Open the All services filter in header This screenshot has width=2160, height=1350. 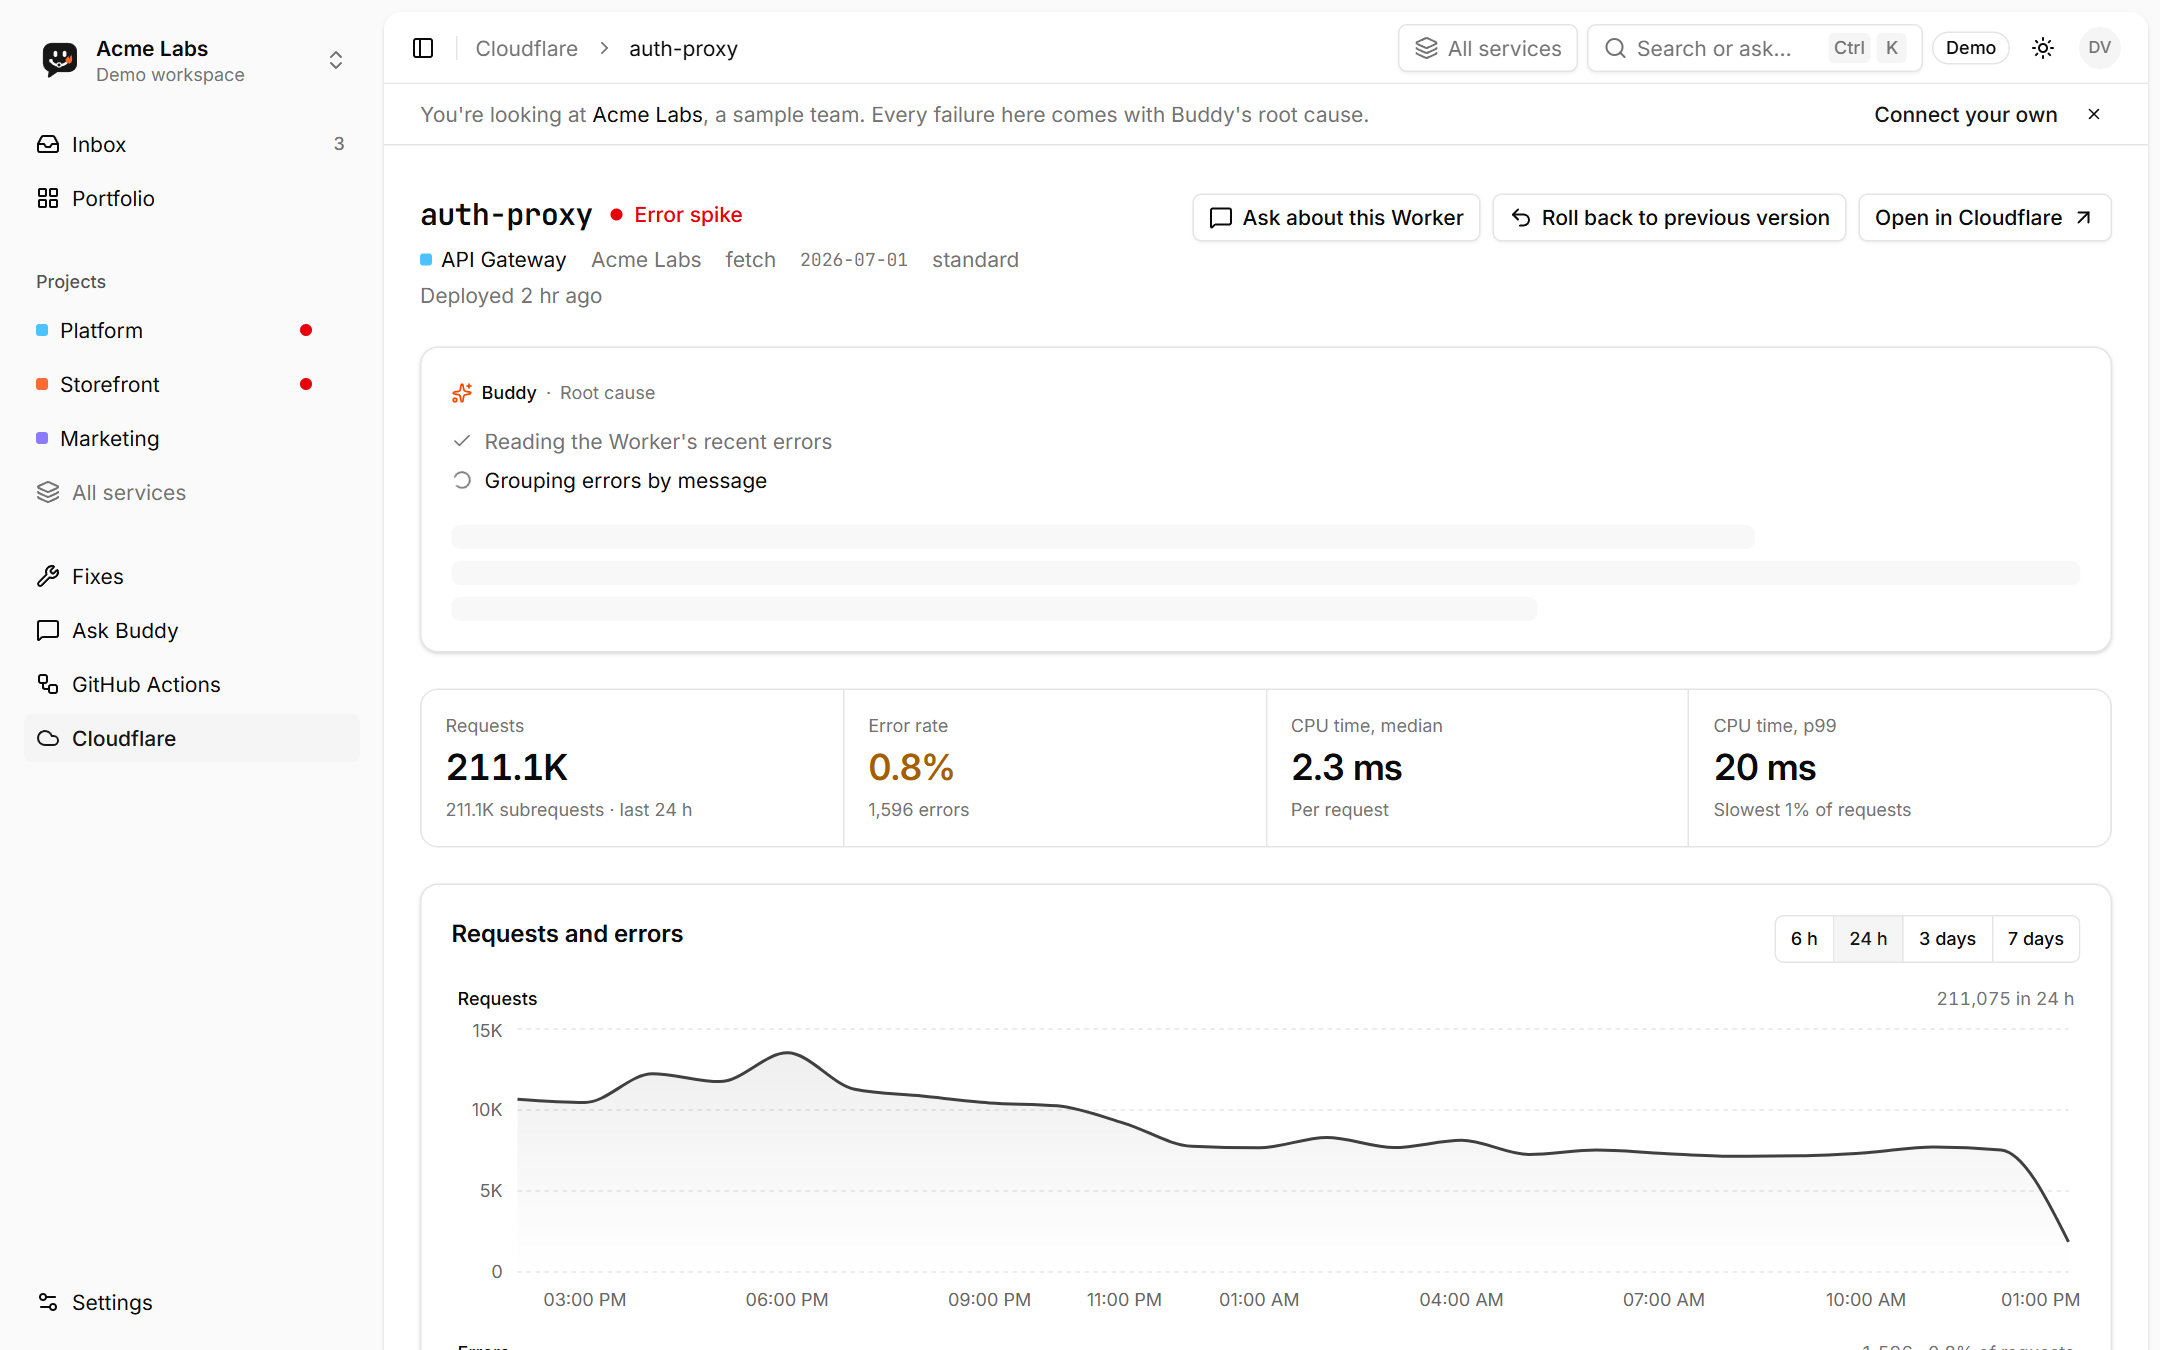pyautogui.click(x=1487, y=48)
